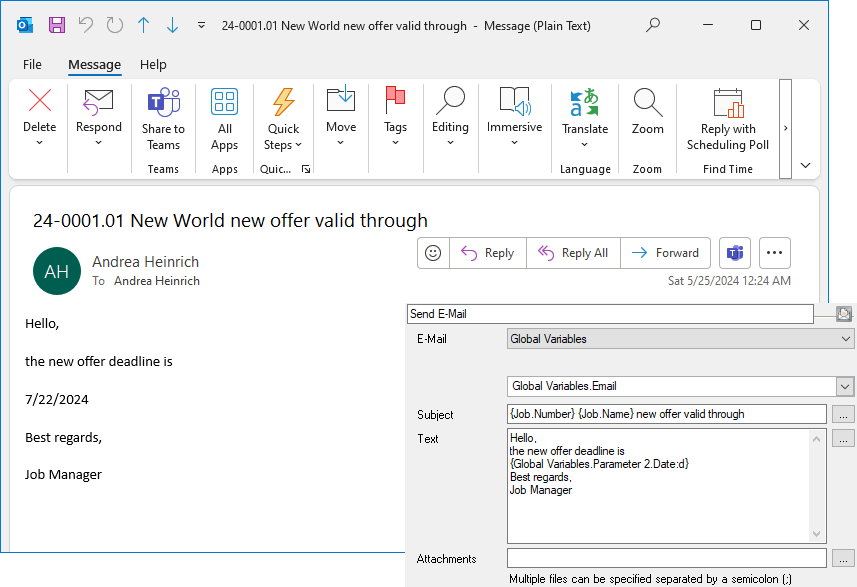Click the Zoom magnifier icon
Viewport: 857px width, 587px height.
click(647, 102)
